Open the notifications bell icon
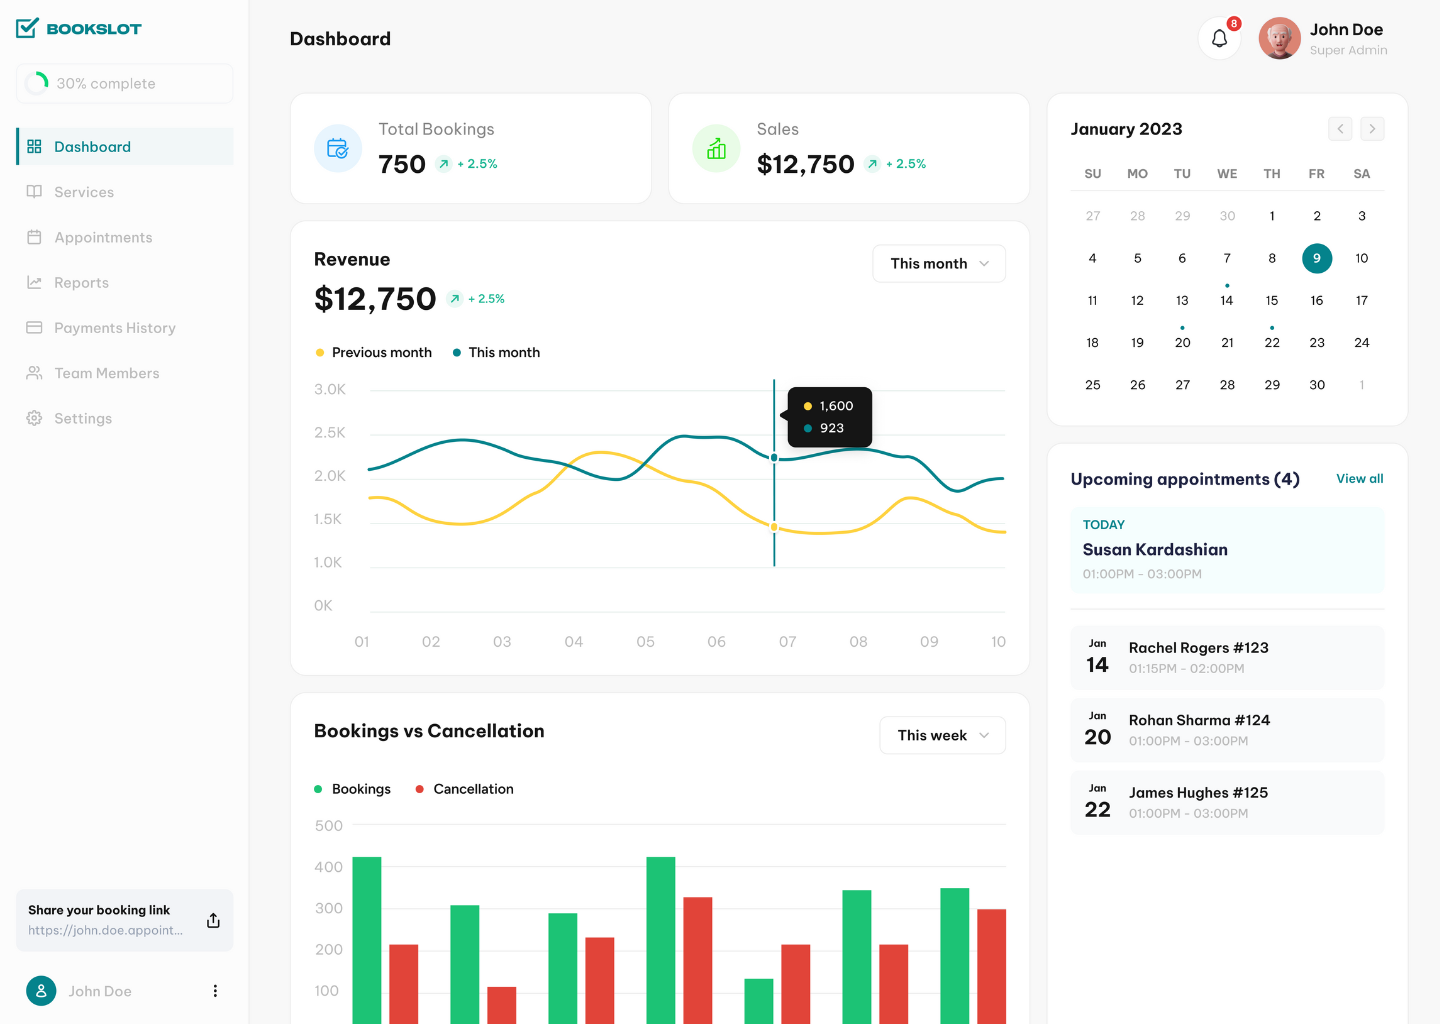This screenshot has height=1024, width=1440. [1219, 39]
